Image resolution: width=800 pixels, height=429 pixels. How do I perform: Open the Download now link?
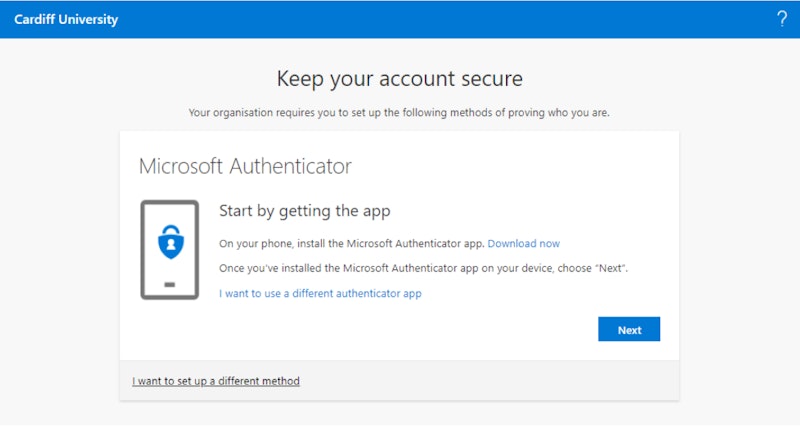pos(523,243)
